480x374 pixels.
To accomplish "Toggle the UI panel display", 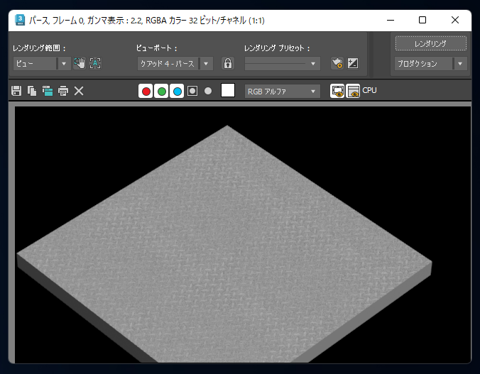I will click(x=353, y=91).
